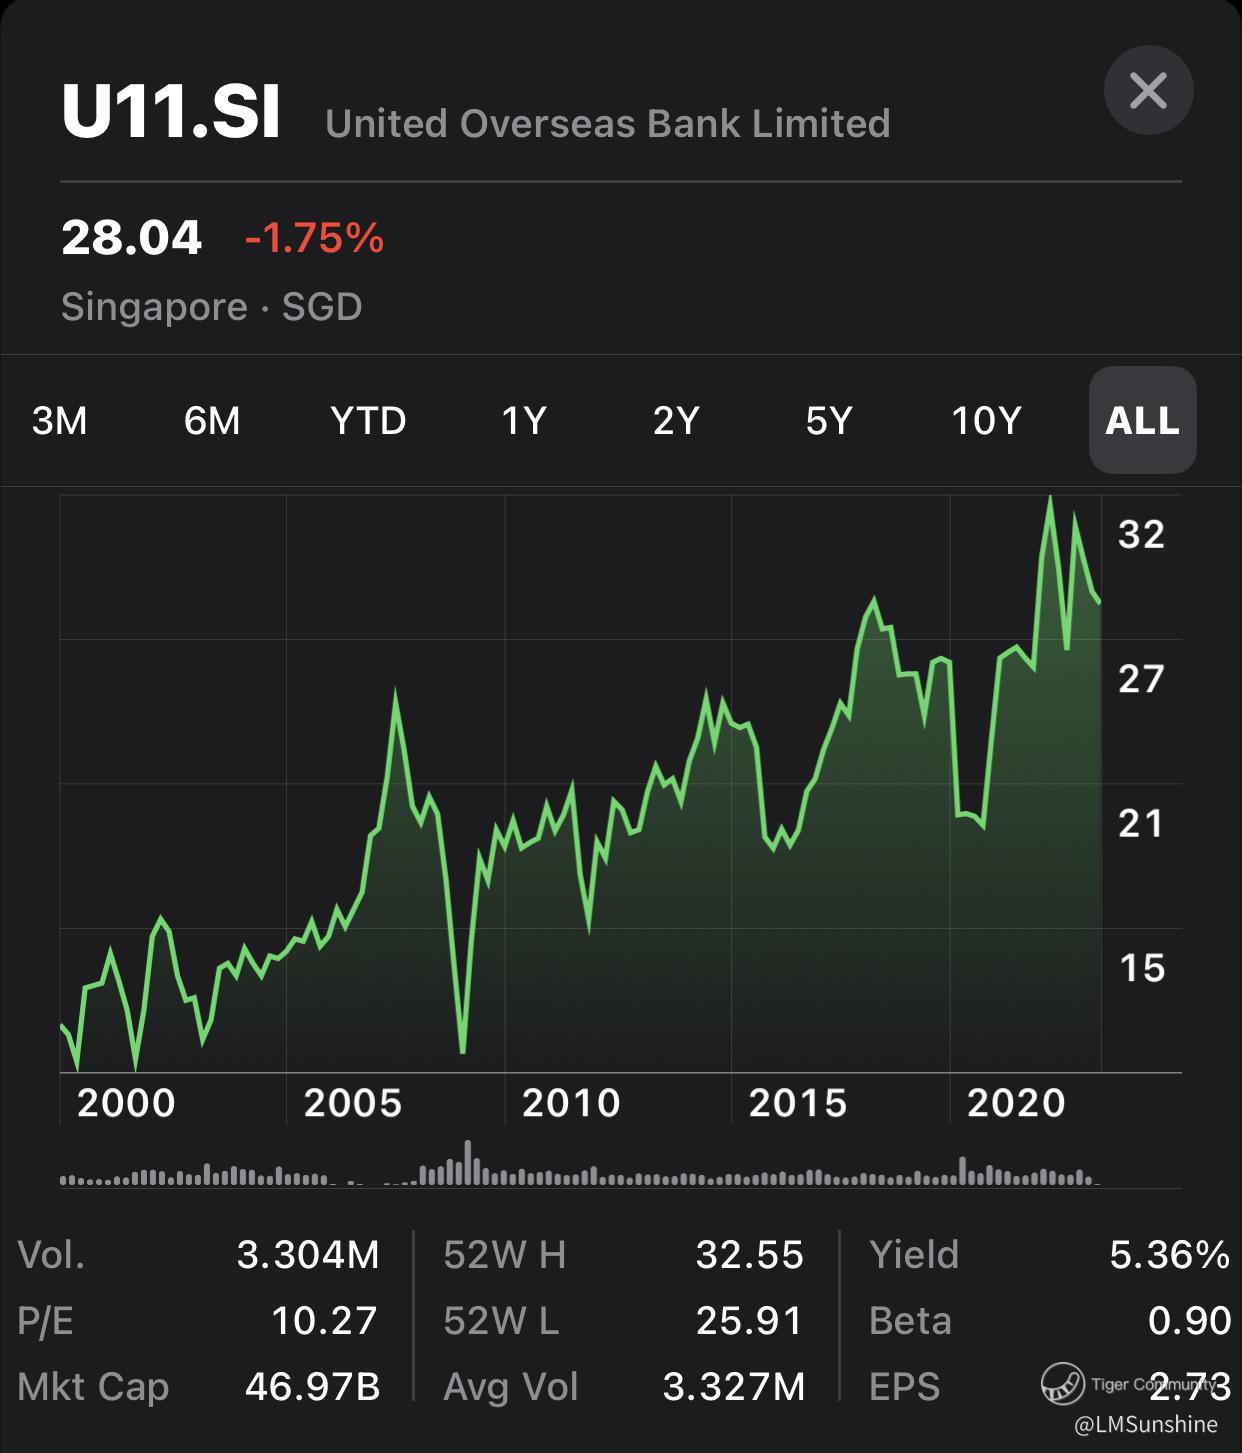Tap the 32 price axis label

[1142, 534]
